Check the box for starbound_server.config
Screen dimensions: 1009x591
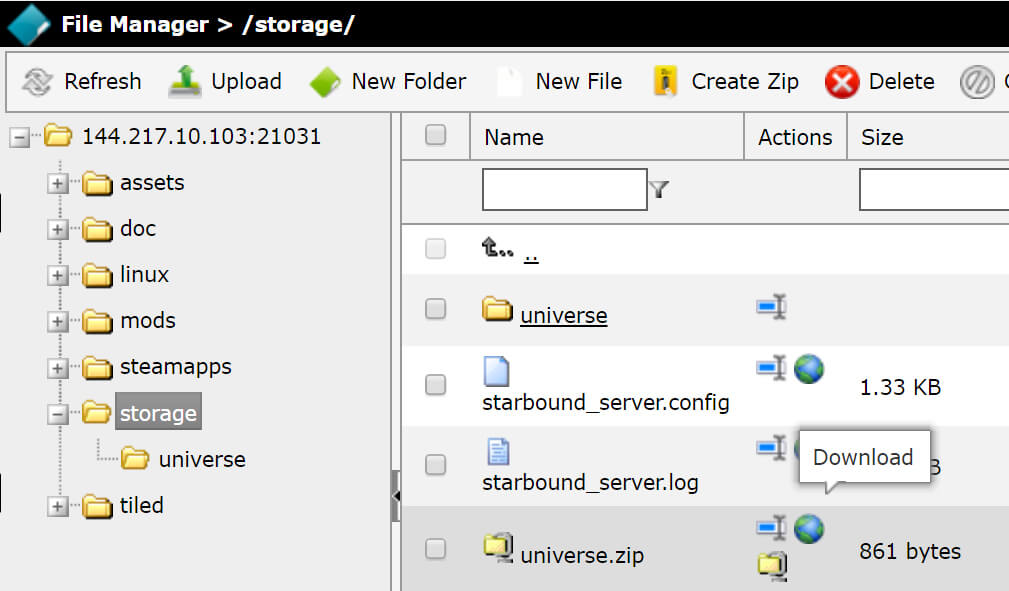[x=436, y=385]
